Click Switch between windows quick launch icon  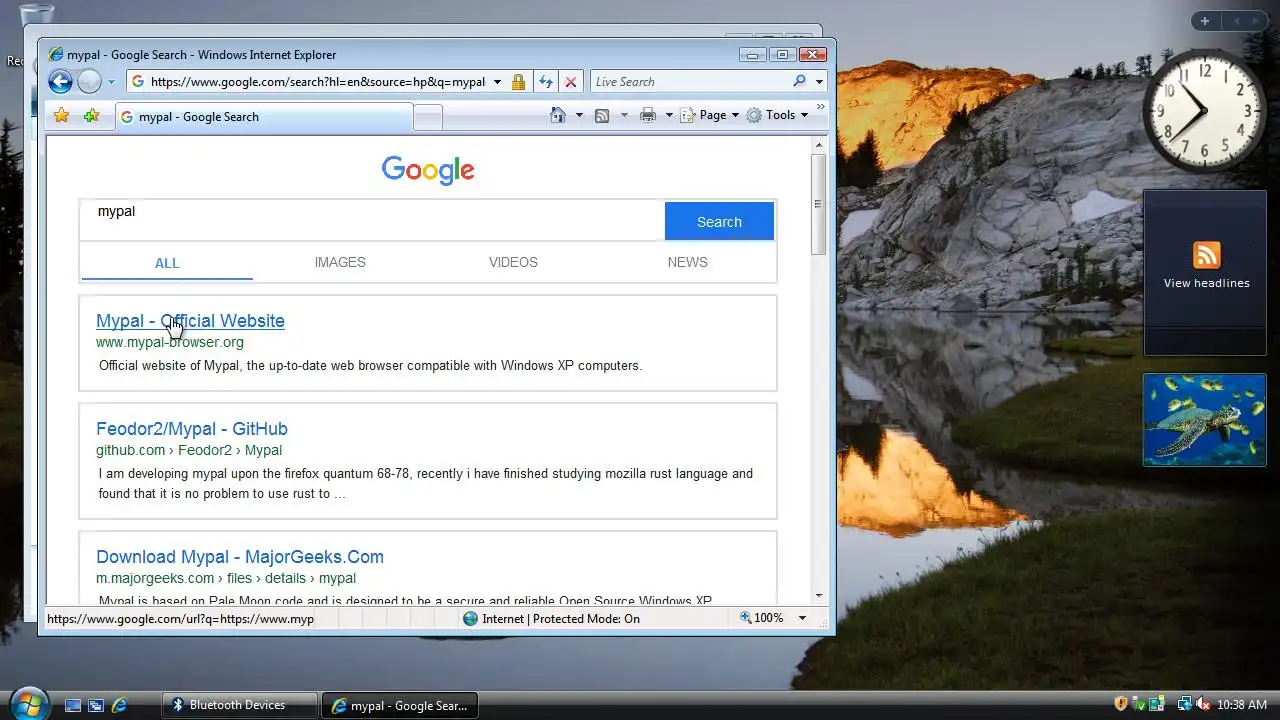coord(96,705)
